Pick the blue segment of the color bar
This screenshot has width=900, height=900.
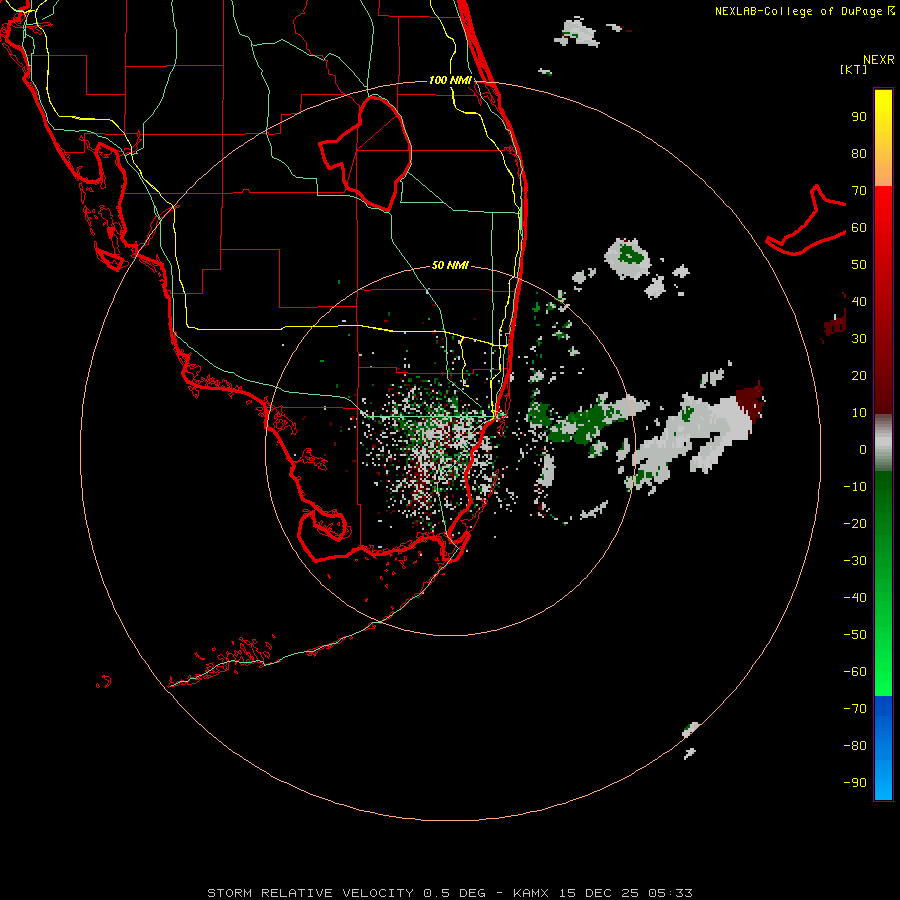point(883,747)
